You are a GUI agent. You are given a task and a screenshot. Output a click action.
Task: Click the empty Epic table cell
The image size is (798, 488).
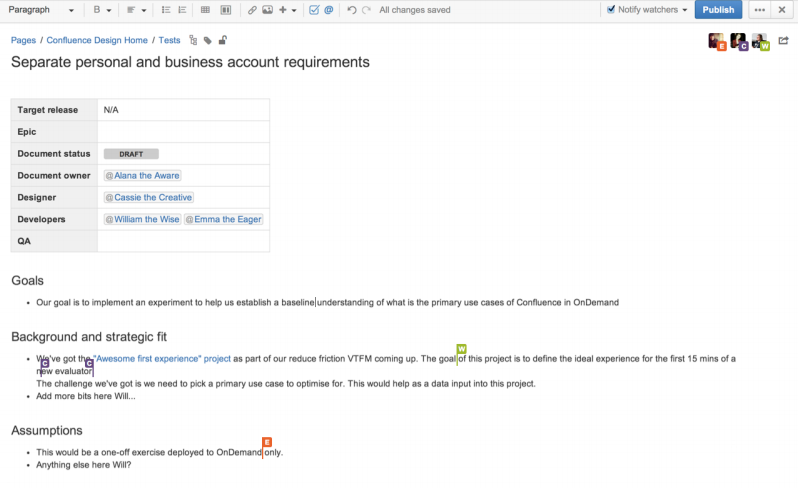183,132
